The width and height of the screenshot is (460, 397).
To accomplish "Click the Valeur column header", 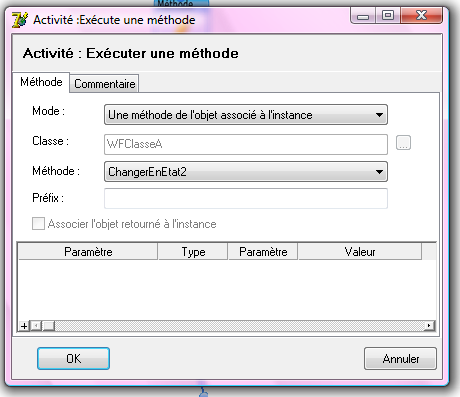I will click(360, 252).
